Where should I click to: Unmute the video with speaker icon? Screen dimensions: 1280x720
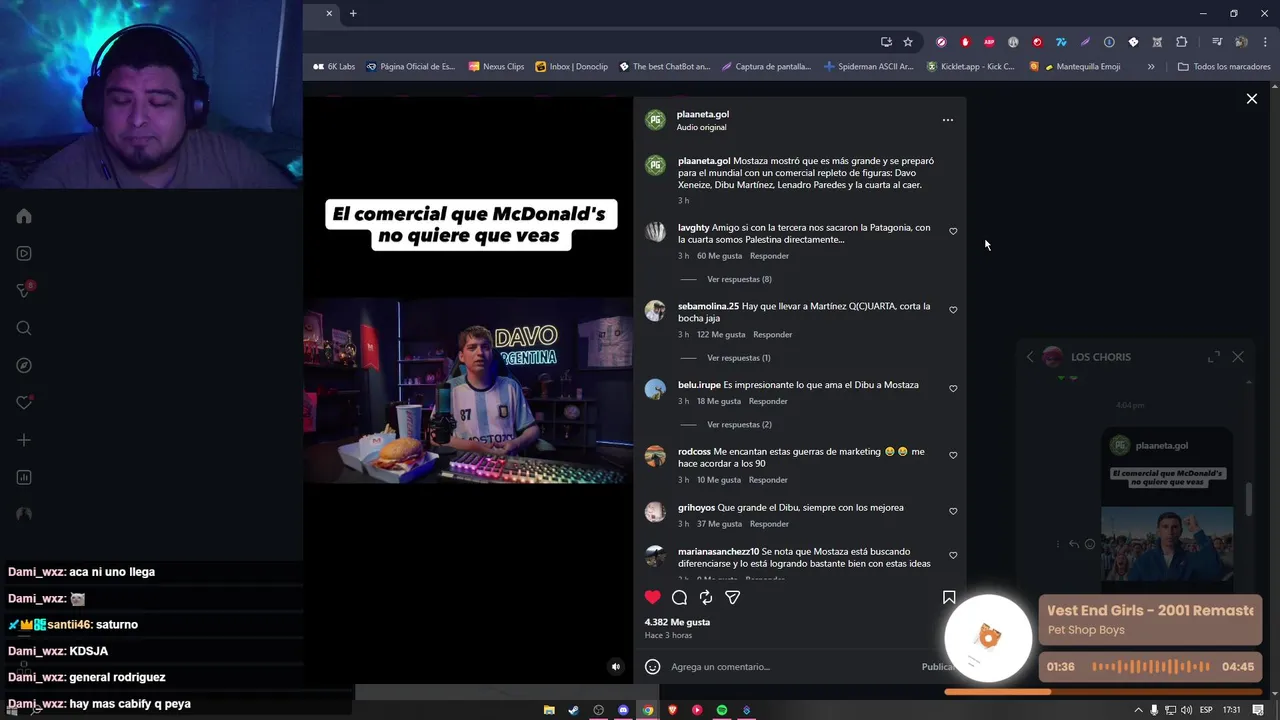click(x=616, y=667)
